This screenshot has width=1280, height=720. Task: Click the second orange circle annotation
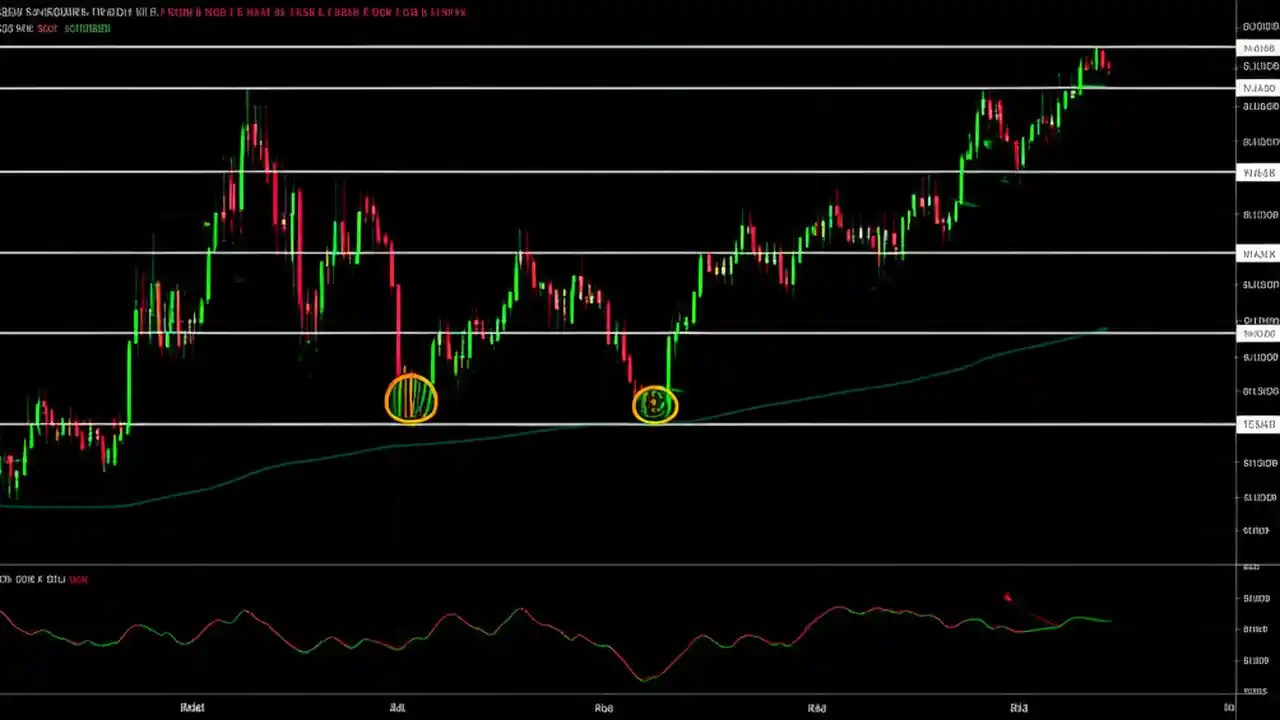tap(655, 404)
